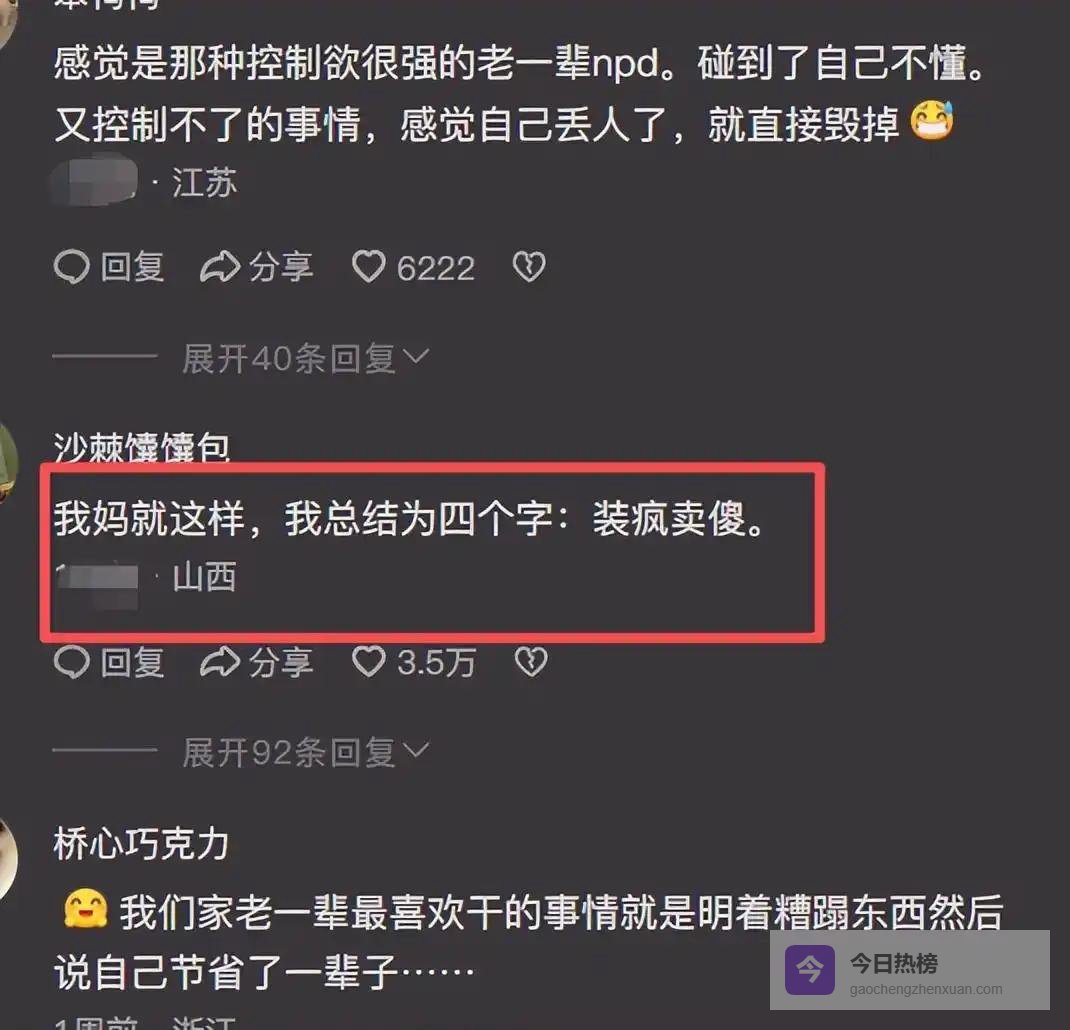Screen dimensions: 1070x1030
Task: Click the 今日热榜 purple logo icon
Action: point(809,970)
